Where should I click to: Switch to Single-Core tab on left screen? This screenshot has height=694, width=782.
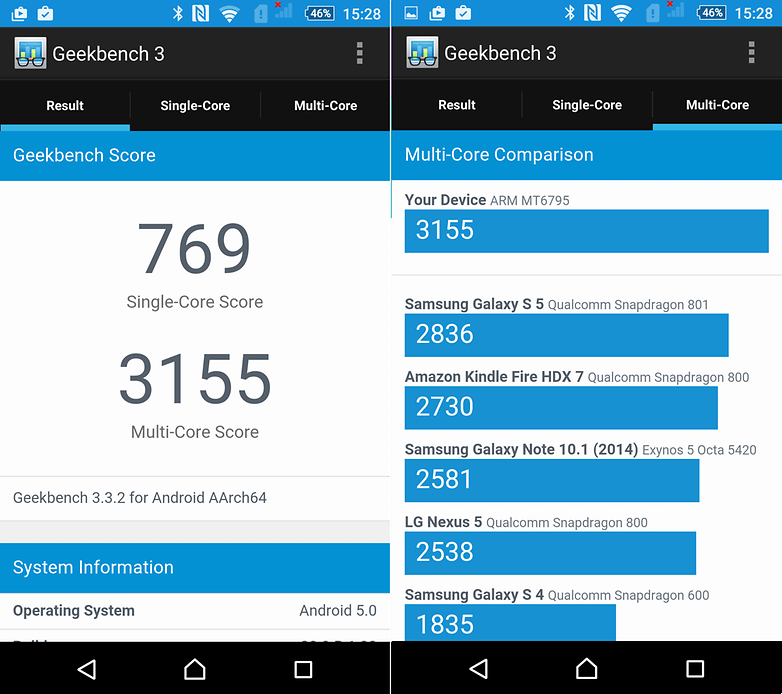coord(195,106)
